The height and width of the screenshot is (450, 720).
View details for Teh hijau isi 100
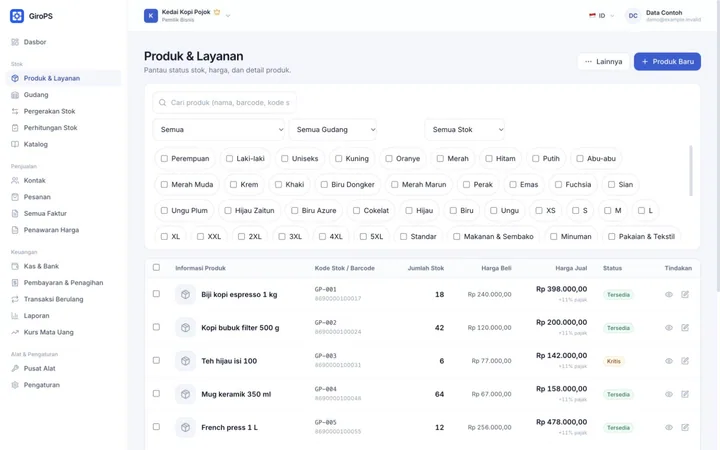point(669,361)
